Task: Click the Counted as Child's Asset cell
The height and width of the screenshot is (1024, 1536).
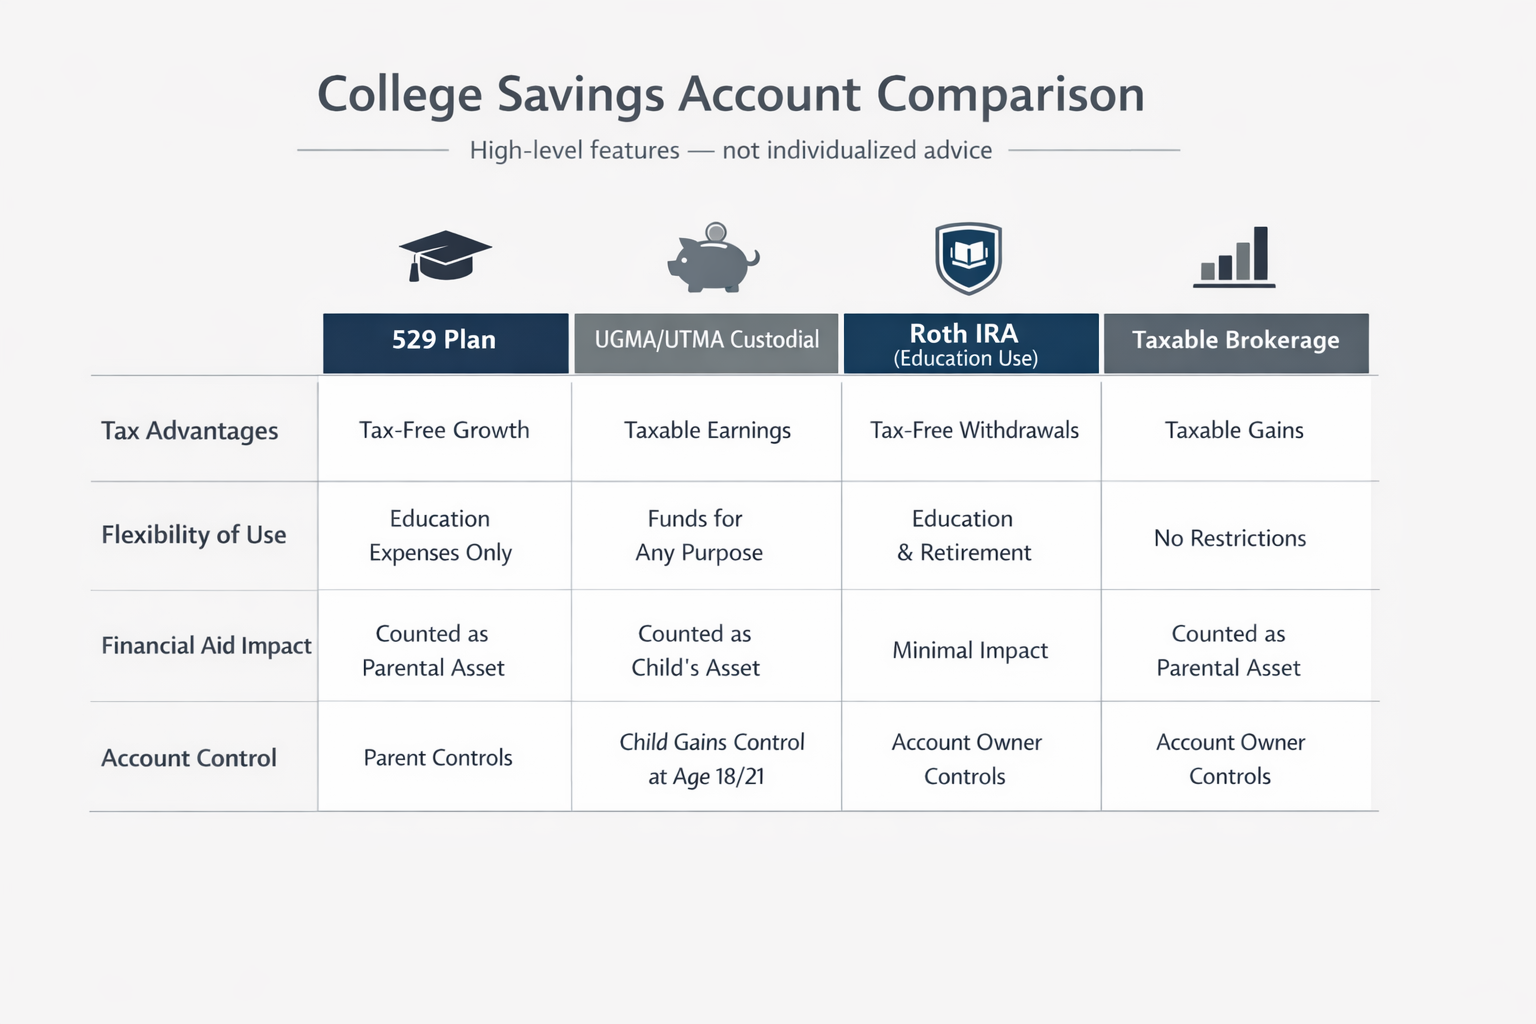Action: pos(696,651)
